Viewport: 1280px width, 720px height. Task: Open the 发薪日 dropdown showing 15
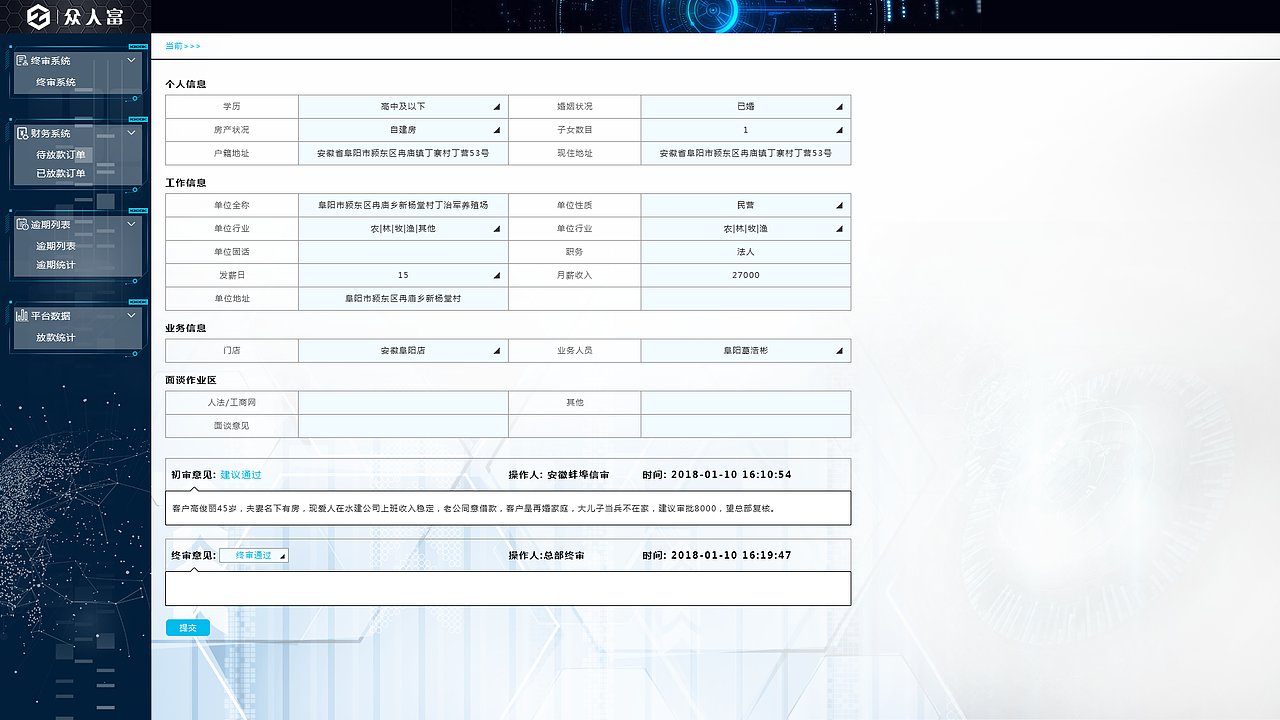(x=403, y=275)
